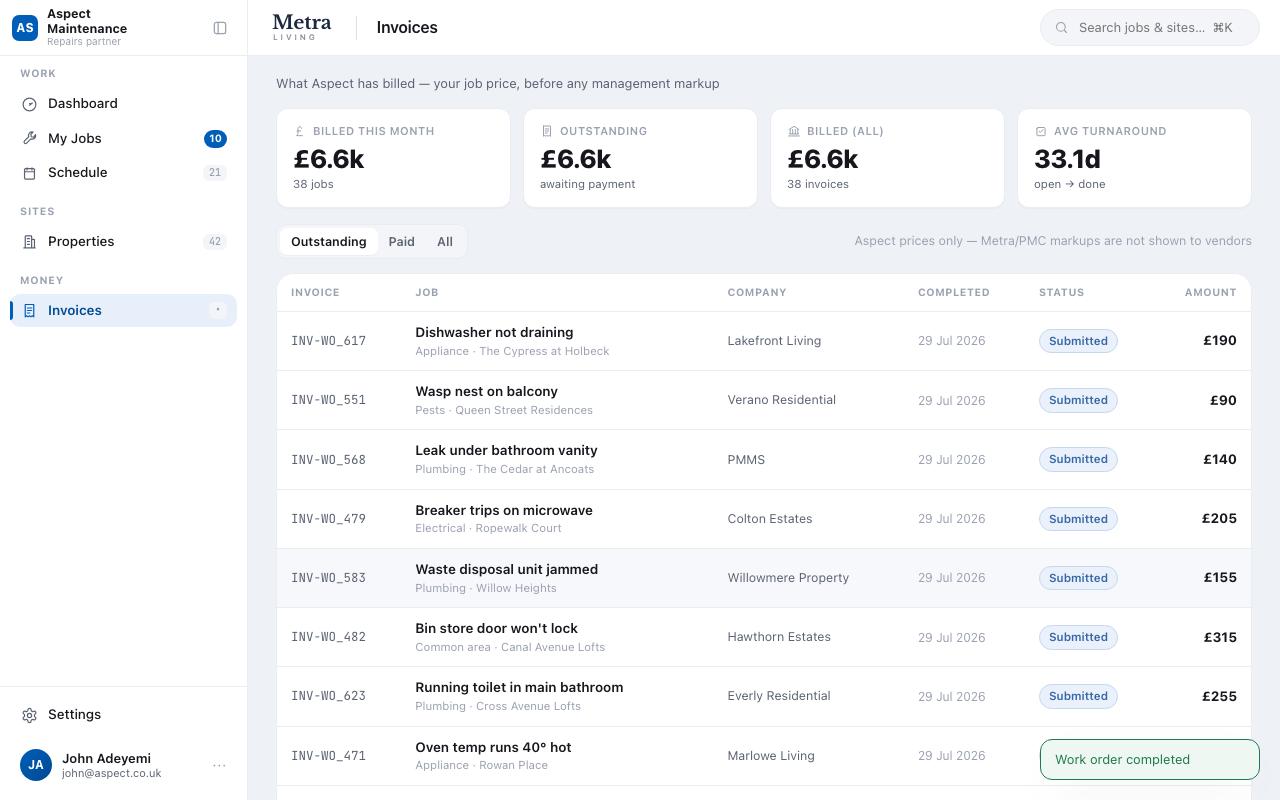Click the My Jobs count badge 10

click(x=215, y=139)
